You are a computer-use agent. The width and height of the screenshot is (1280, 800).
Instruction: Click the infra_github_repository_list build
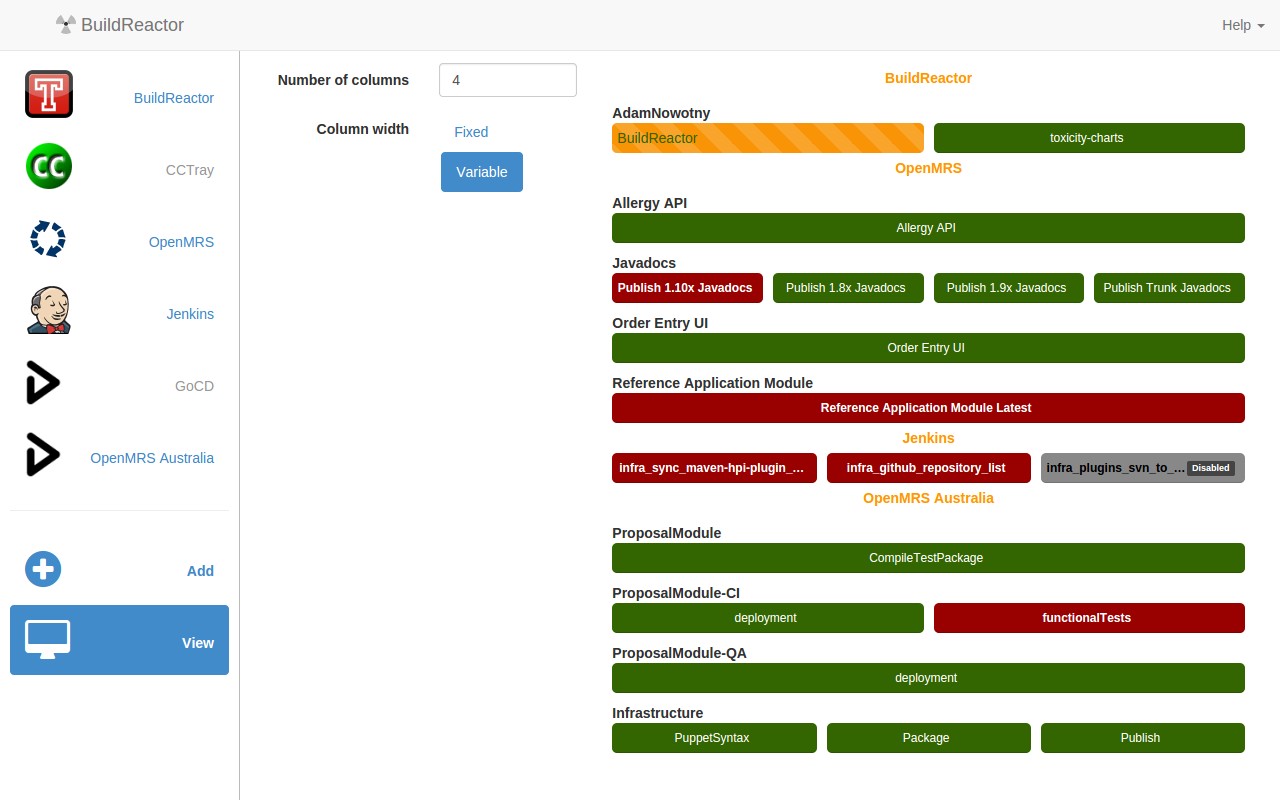pos(928,468)
